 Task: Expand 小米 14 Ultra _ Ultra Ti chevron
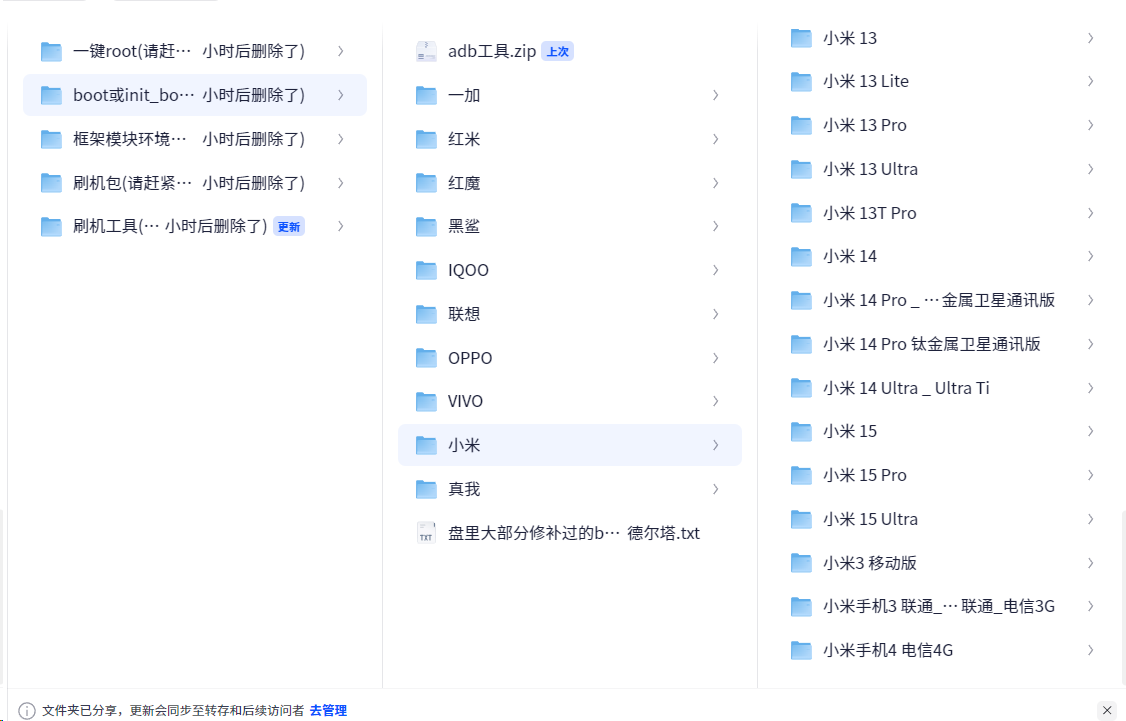tap(1090, 388)
